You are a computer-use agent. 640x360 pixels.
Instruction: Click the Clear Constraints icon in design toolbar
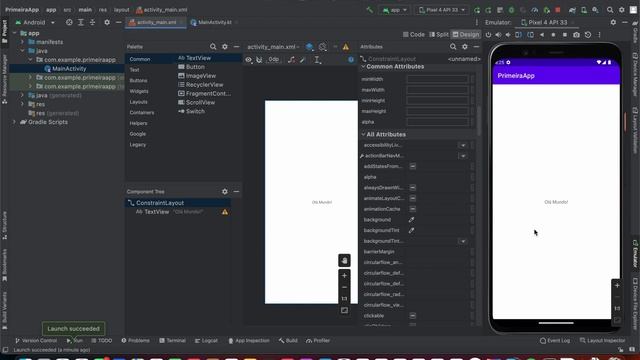coord(291,60)
